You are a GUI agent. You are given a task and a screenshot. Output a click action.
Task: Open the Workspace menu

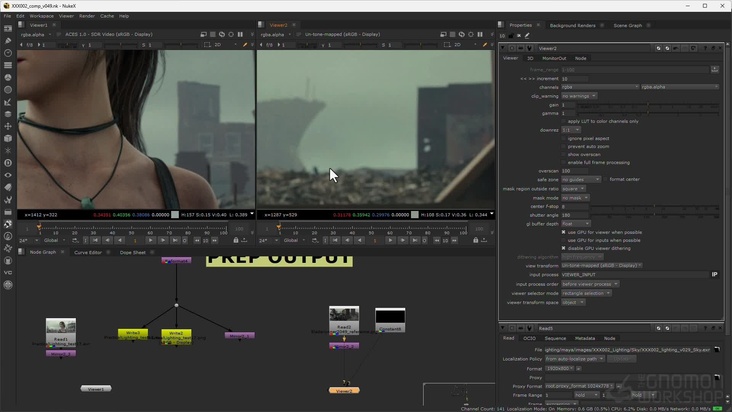[42, 16]
